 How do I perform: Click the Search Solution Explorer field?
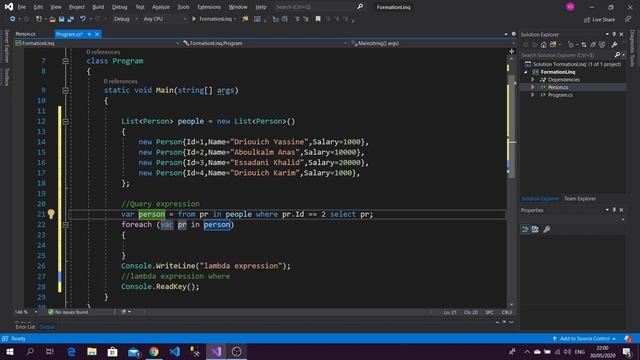coord(567,55)
